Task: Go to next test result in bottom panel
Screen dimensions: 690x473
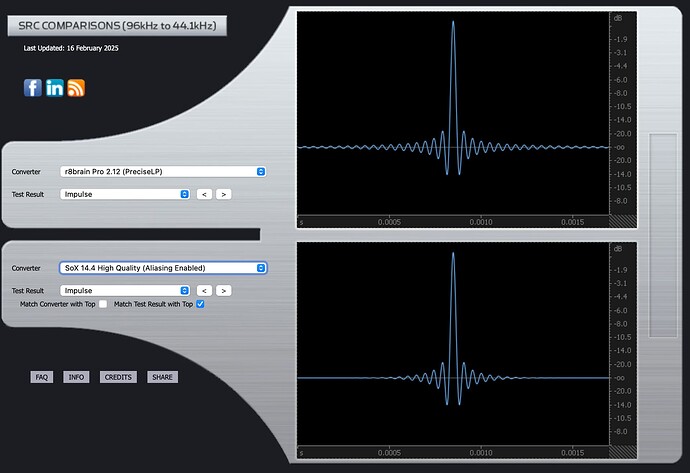Action: (224, 290)
